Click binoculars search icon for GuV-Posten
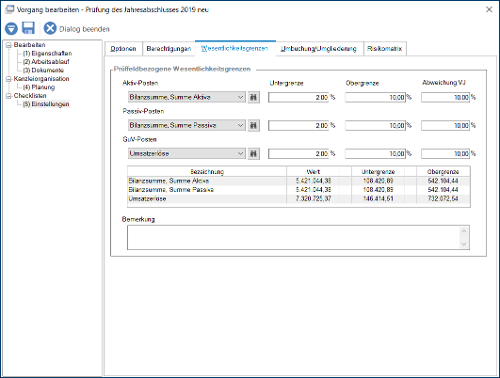 coord(254,154)
